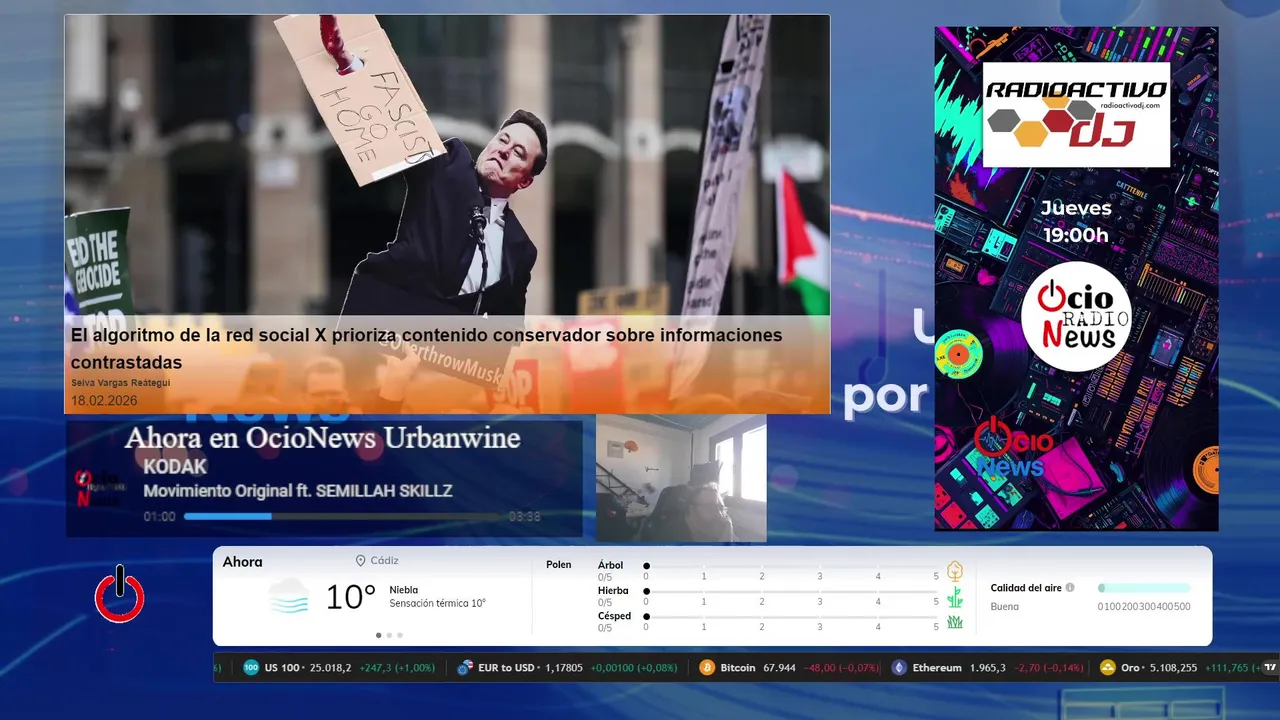Image resolution: width=1280 pixels, height=720 pixels.
Task: Click the Césped lawn pollen icon
Action: 955,622
